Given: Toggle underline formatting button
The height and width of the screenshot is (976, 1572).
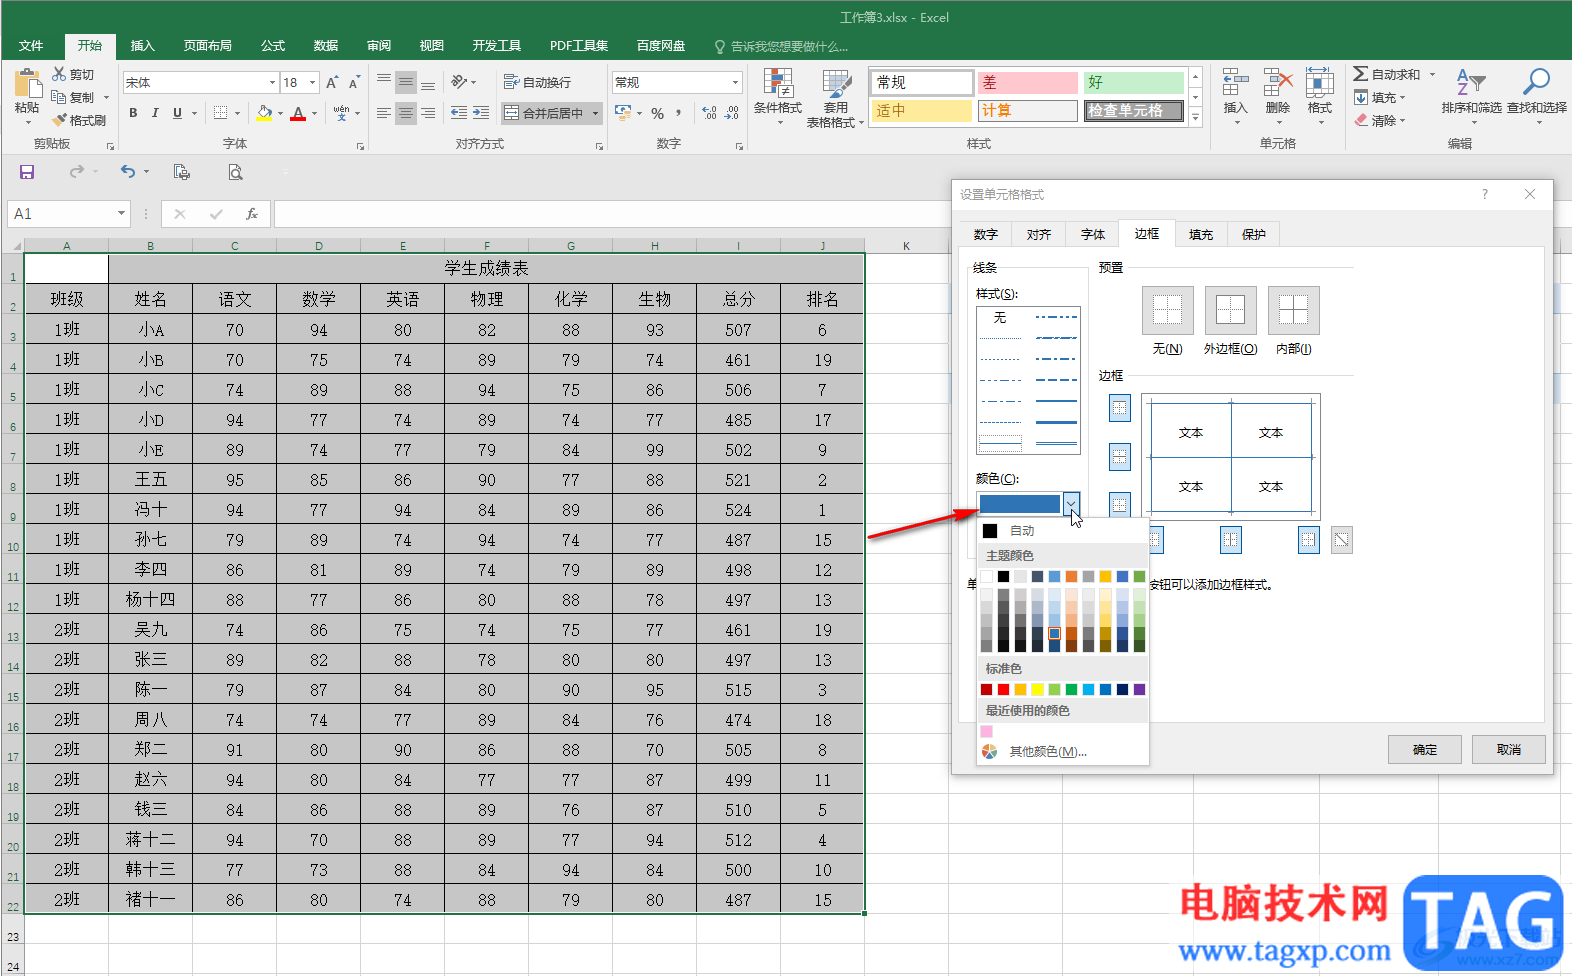Looking at the screenshot, I should tap(177, 113).
